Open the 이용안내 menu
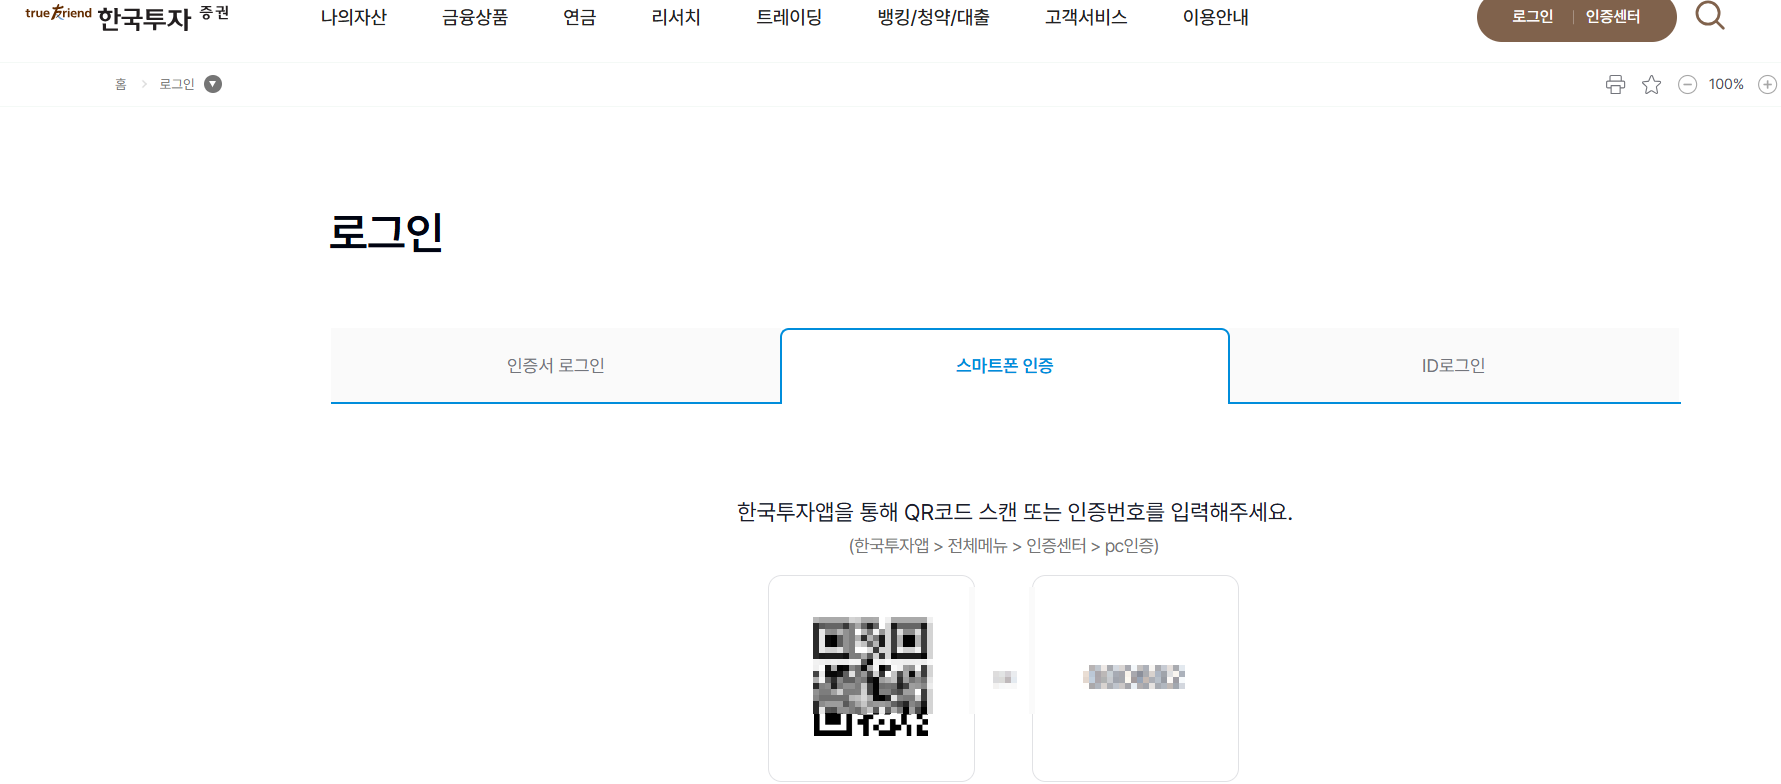The width and height of the screenshot is (1781, 784). (x=1215, y=17)
